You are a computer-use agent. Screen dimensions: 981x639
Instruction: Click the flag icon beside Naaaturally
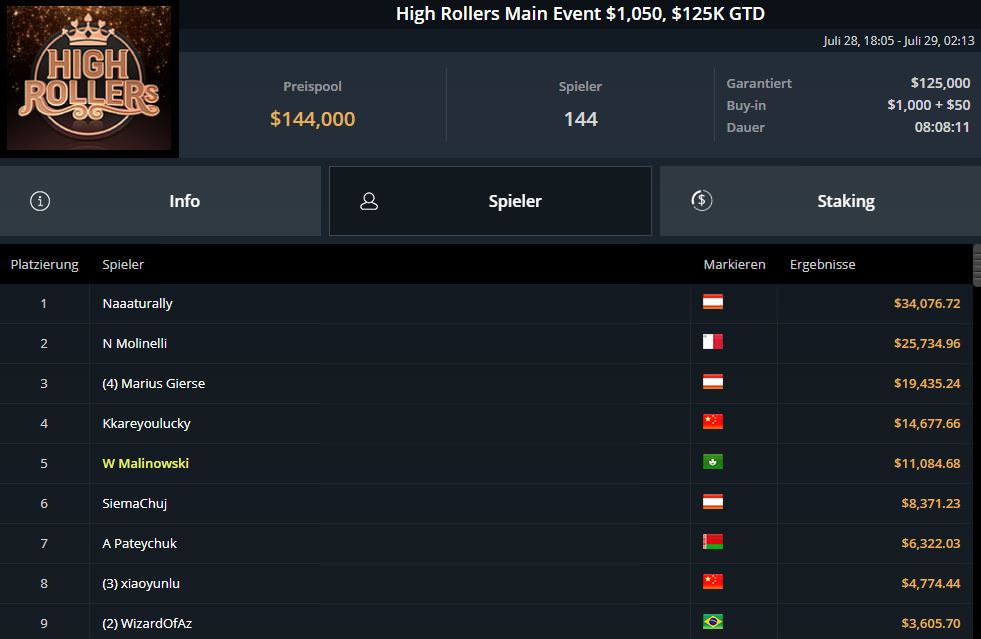tap(712, 302)
